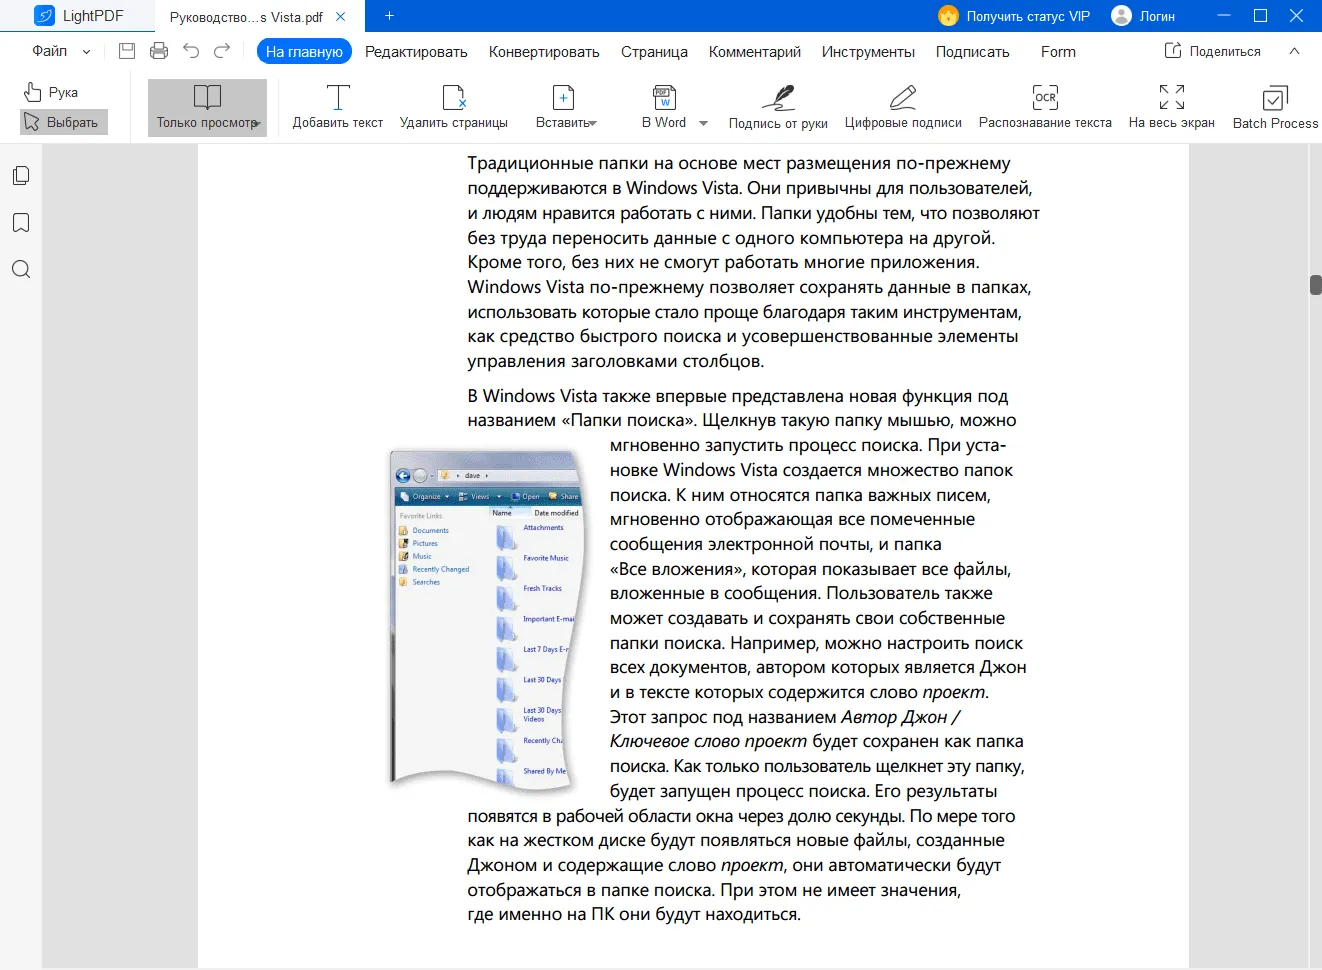Click the italic phrase Автор Джон /

(x=900, y=717)
